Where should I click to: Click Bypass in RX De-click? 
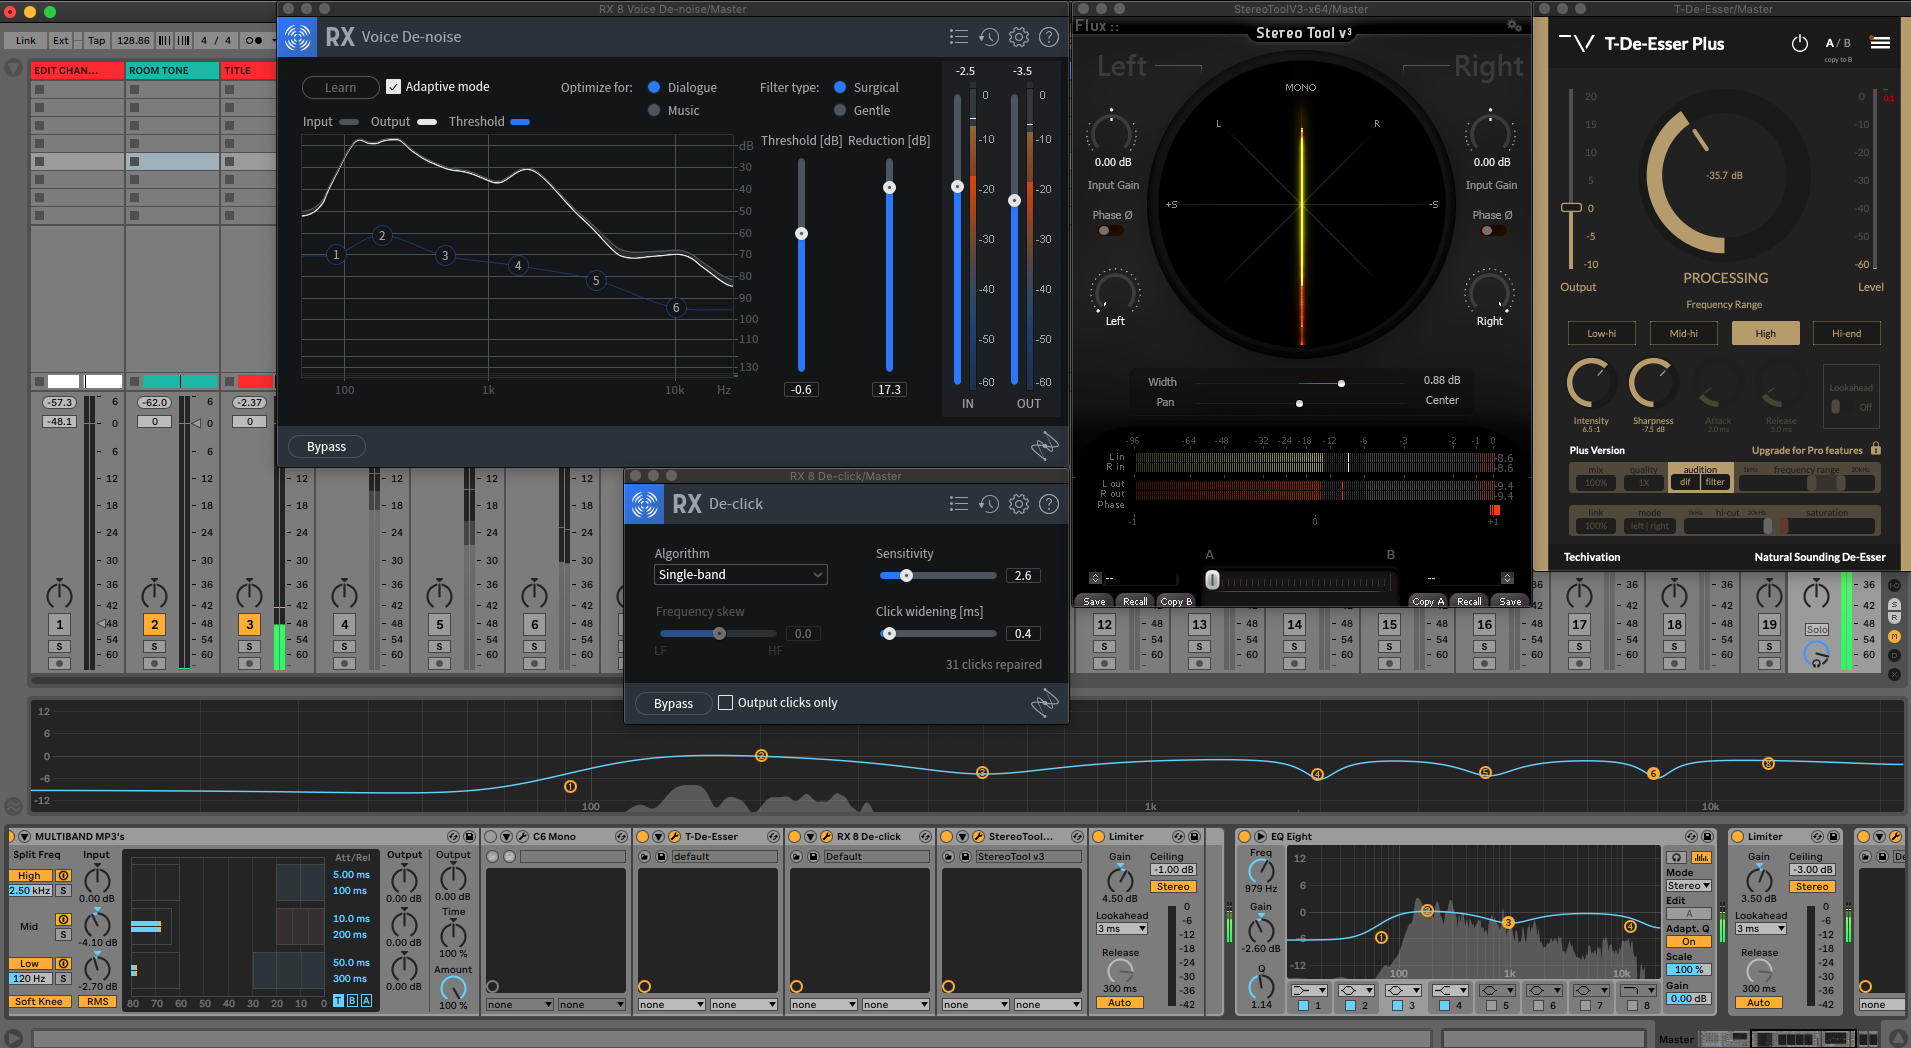(673, 703)
